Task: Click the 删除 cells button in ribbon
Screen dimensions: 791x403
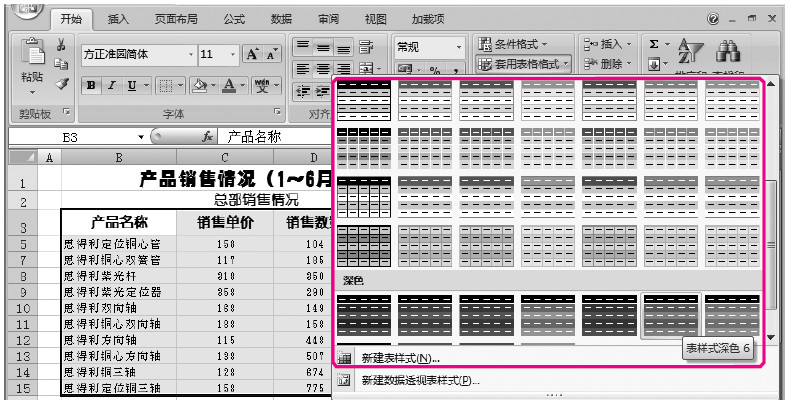Action: point(608,64)
